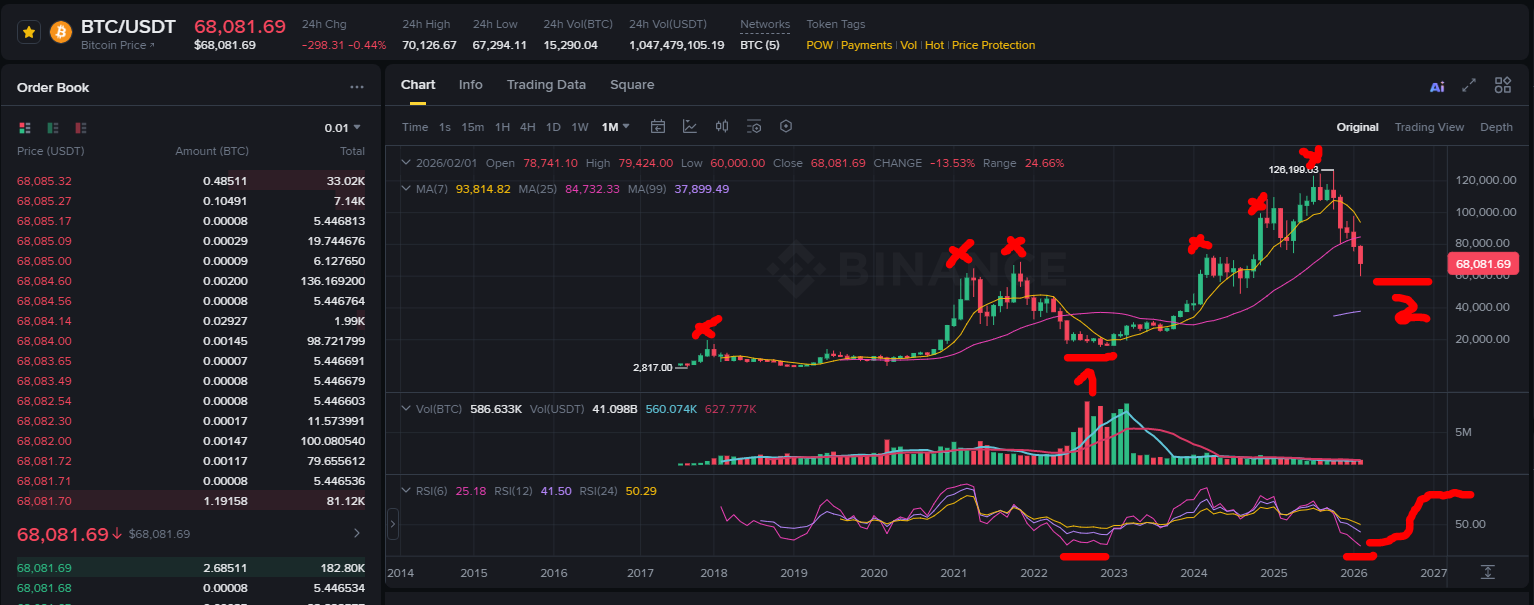1534x605 pixels.
Task: Select the 1H interval
Action: click(502, 127)
